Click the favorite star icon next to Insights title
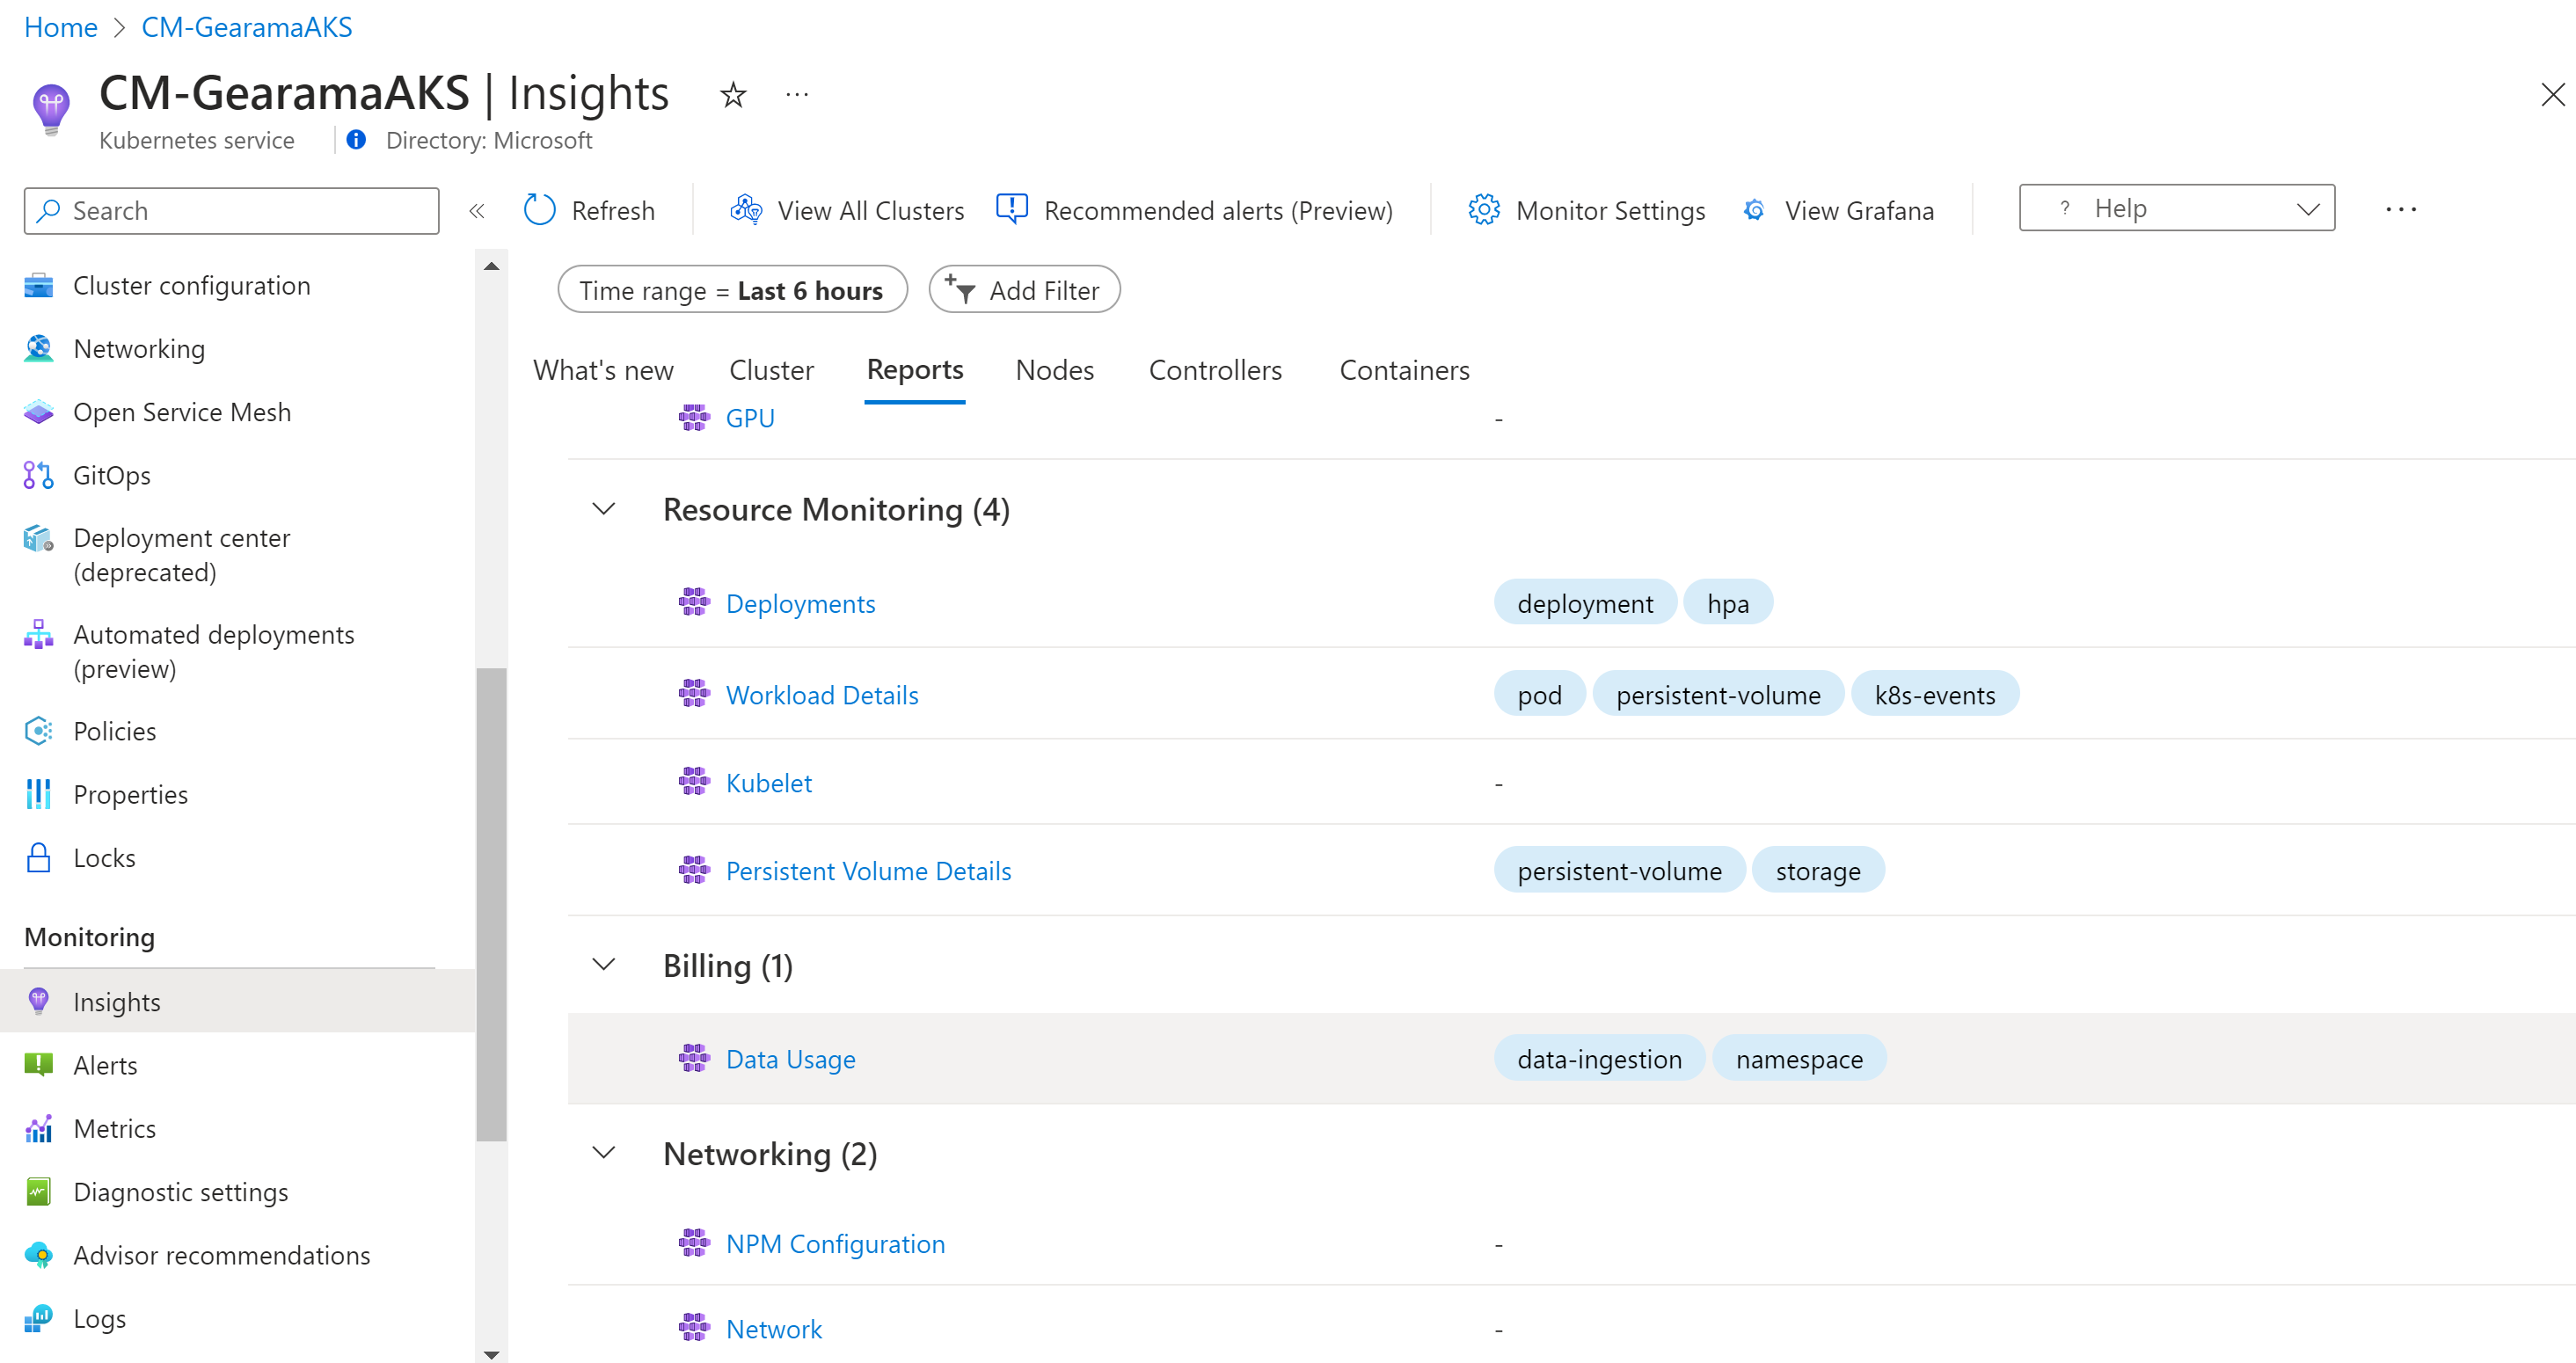The image size is (2576, 1363). pos(733,95)
